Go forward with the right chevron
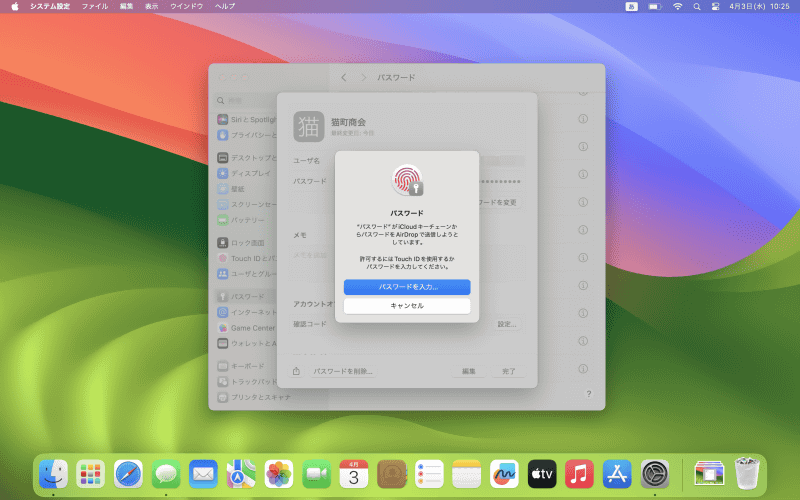The image size is (800, 500). [363, 78]
